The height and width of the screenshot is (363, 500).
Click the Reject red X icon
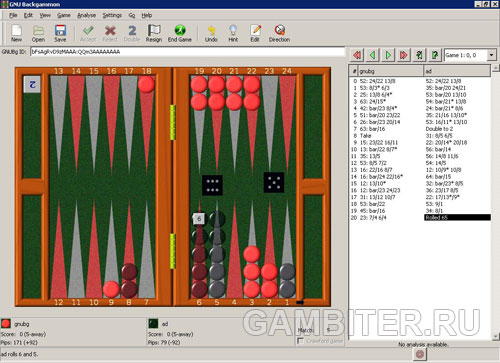click(110, 33)
